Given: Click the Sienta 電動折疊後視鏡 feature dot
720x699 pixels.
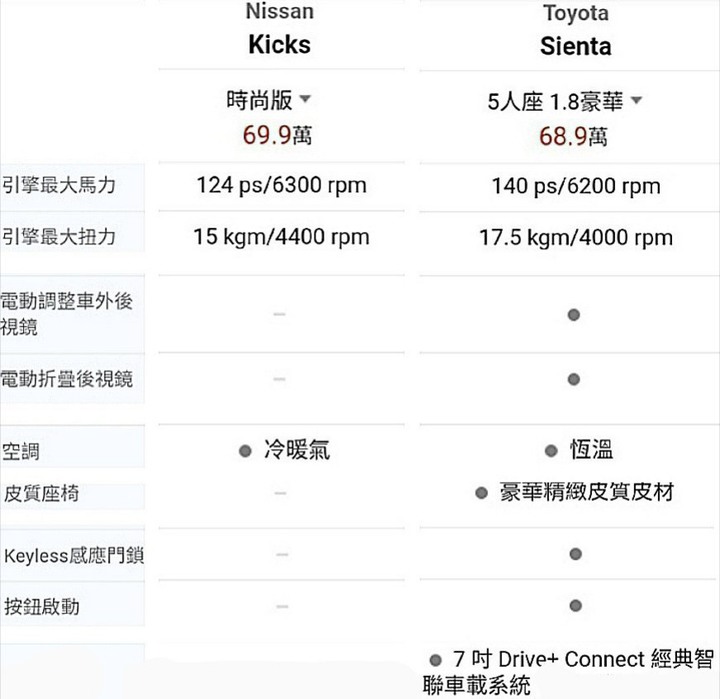Looking at the screenshot, I should click(x=574, y=379).
